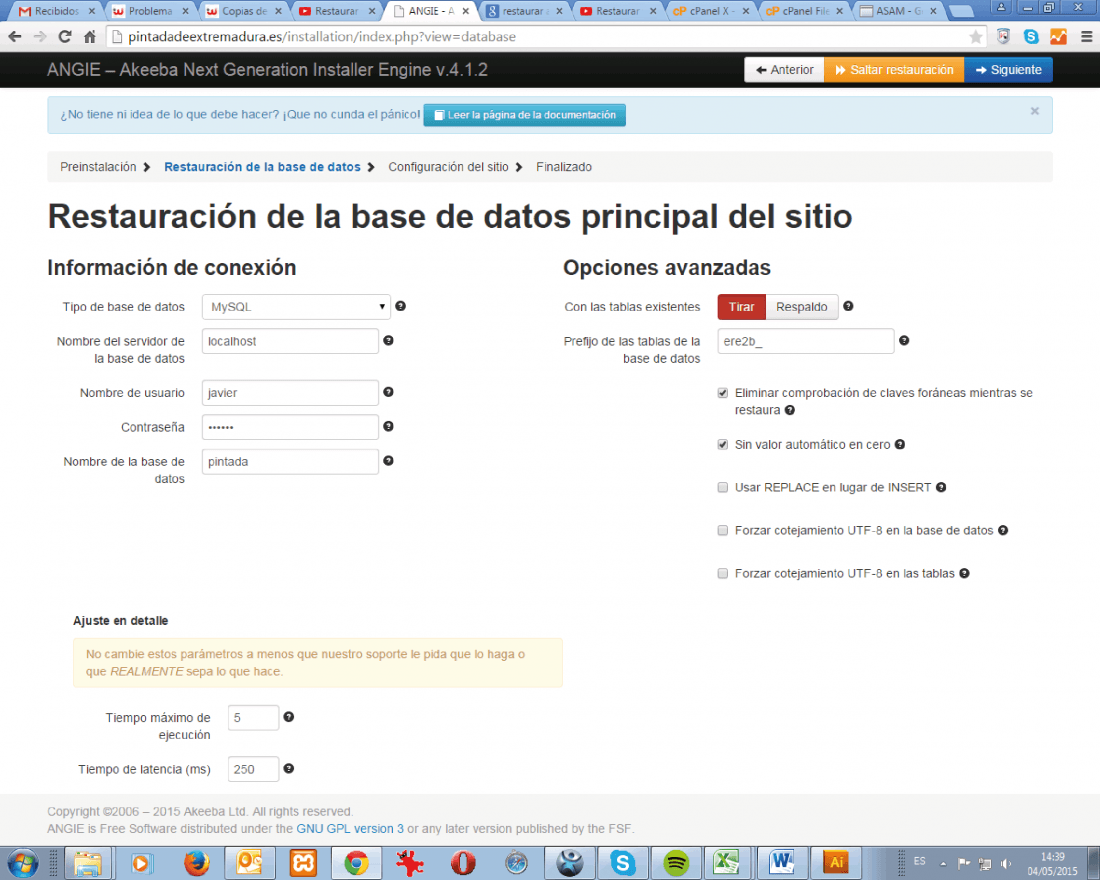Toggle Eliminar comprobación de claves foráneas checkbox
The height and width of the screenshot is (880, 1100).
click(723, 393)
